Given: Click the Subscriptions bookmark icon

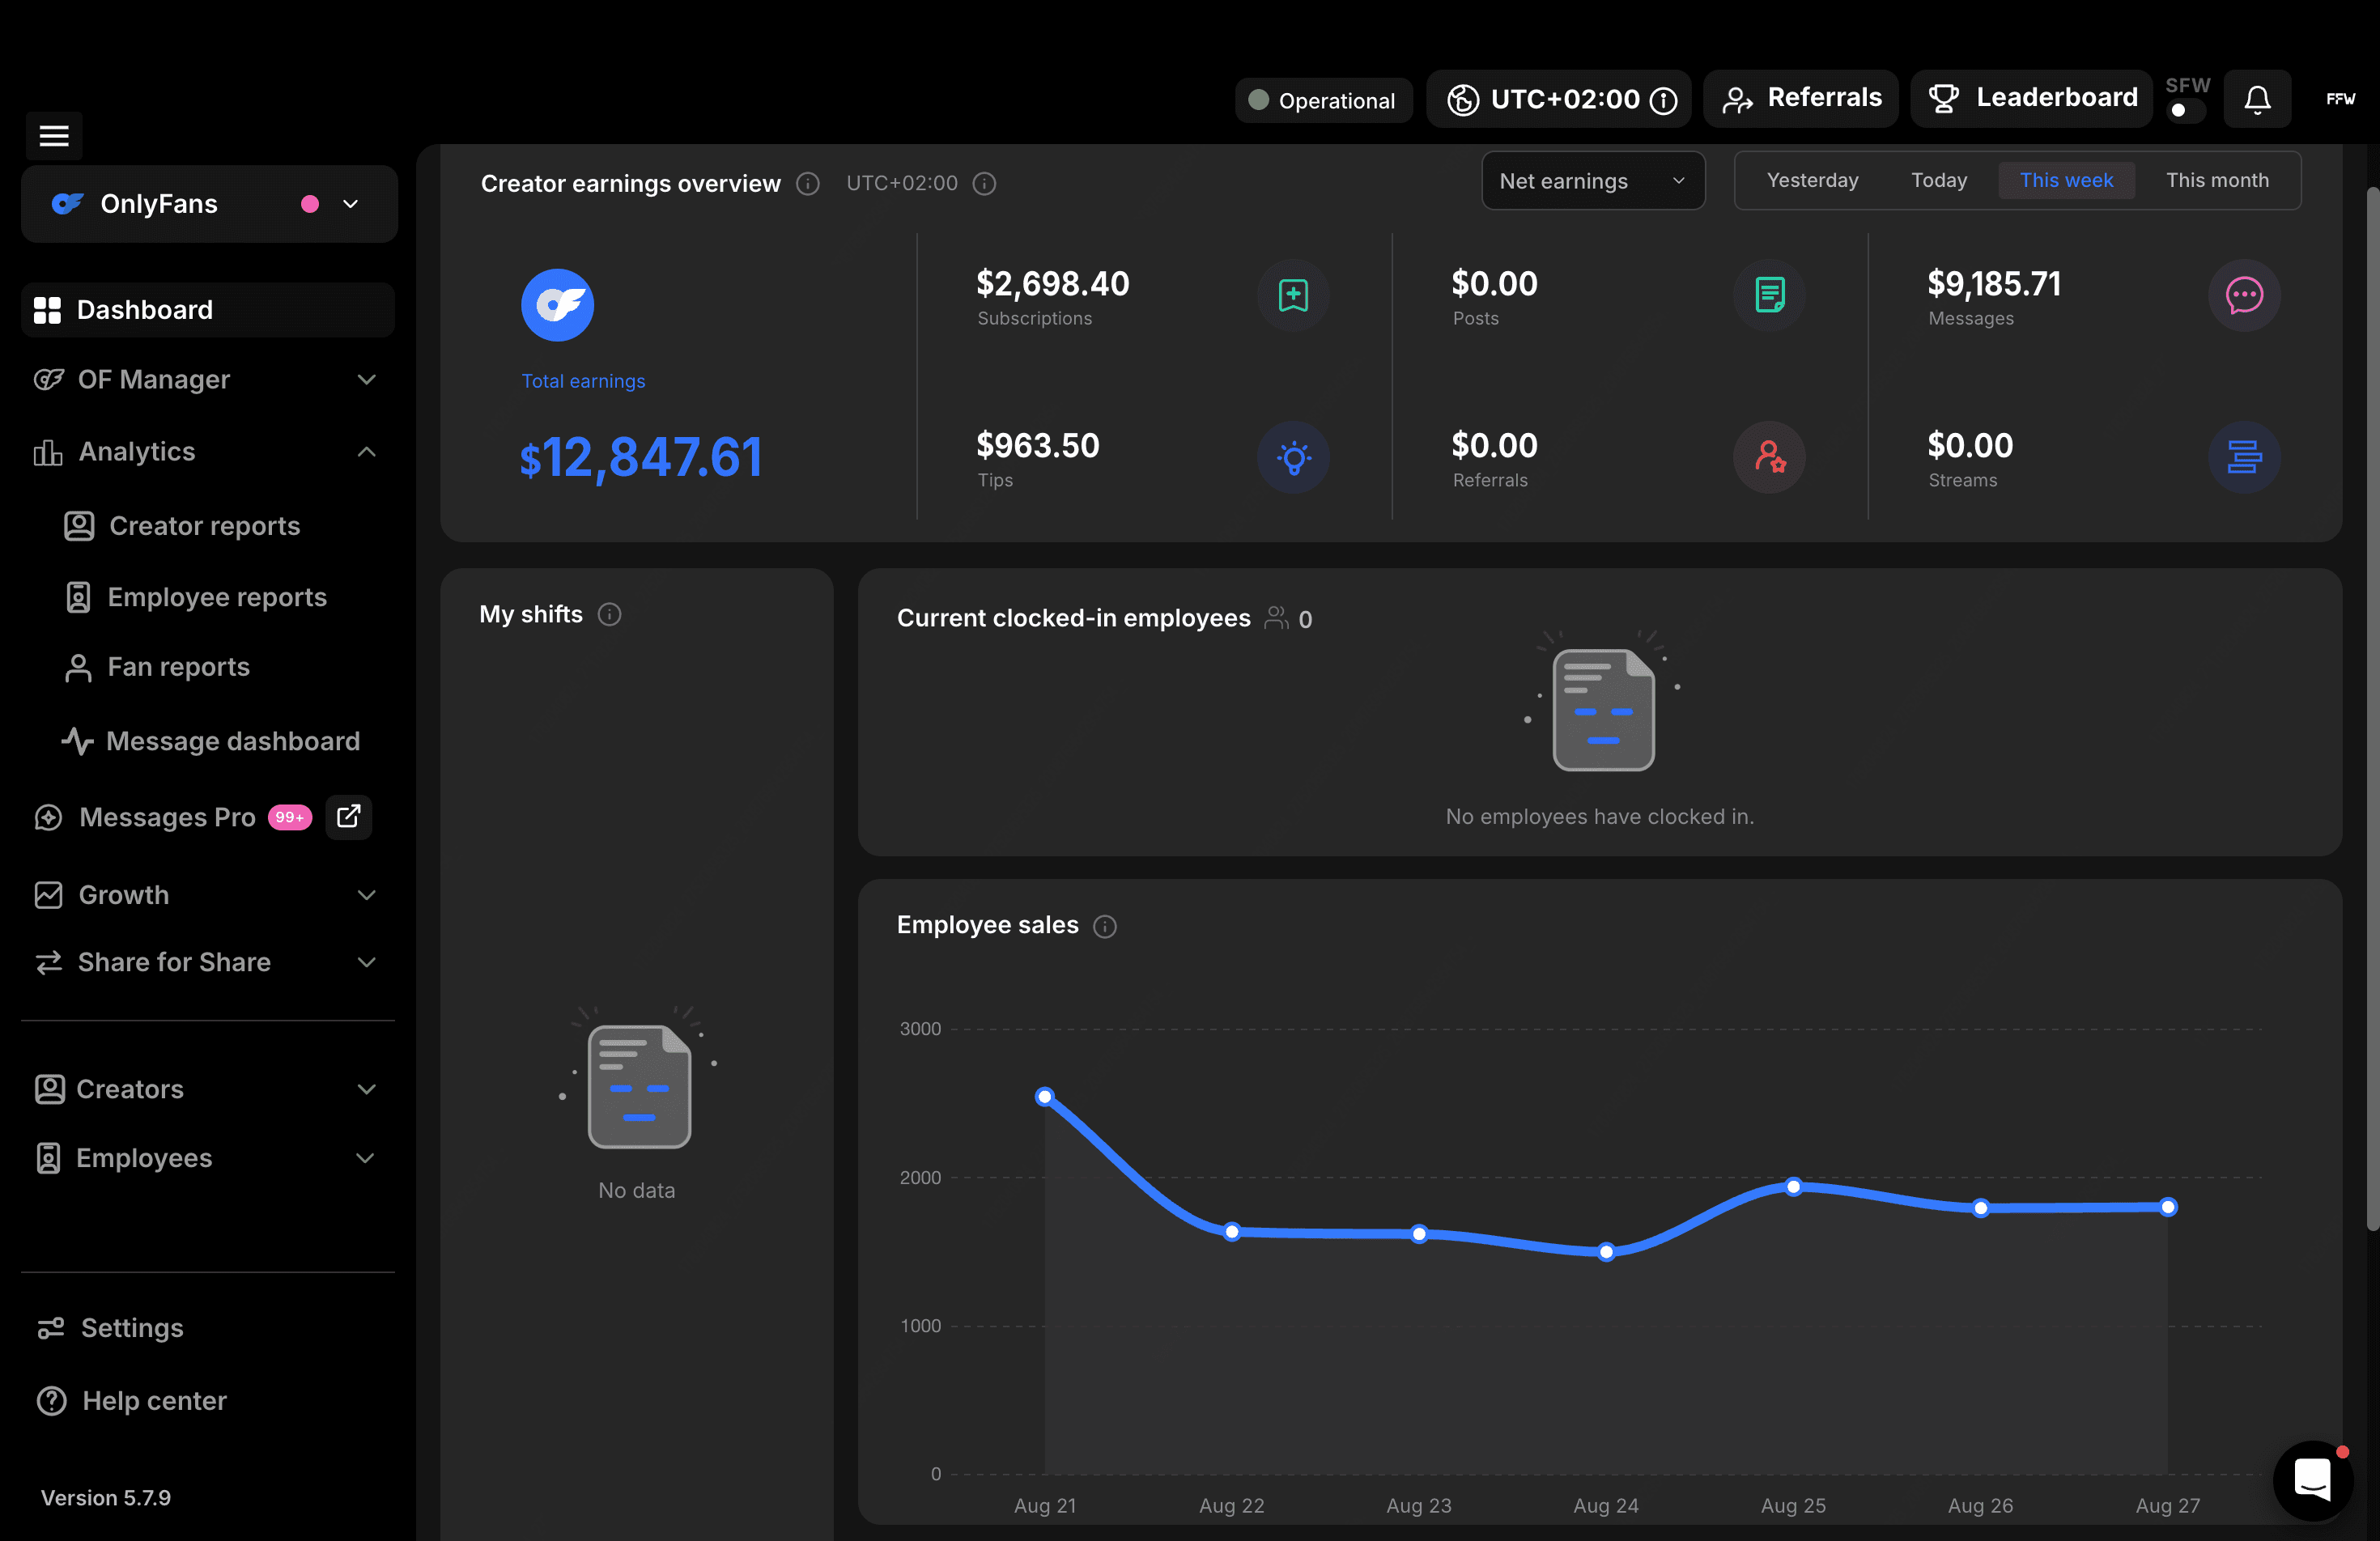Looking at the screenshot, I should pyautogui.click(x=1293, y=295).
